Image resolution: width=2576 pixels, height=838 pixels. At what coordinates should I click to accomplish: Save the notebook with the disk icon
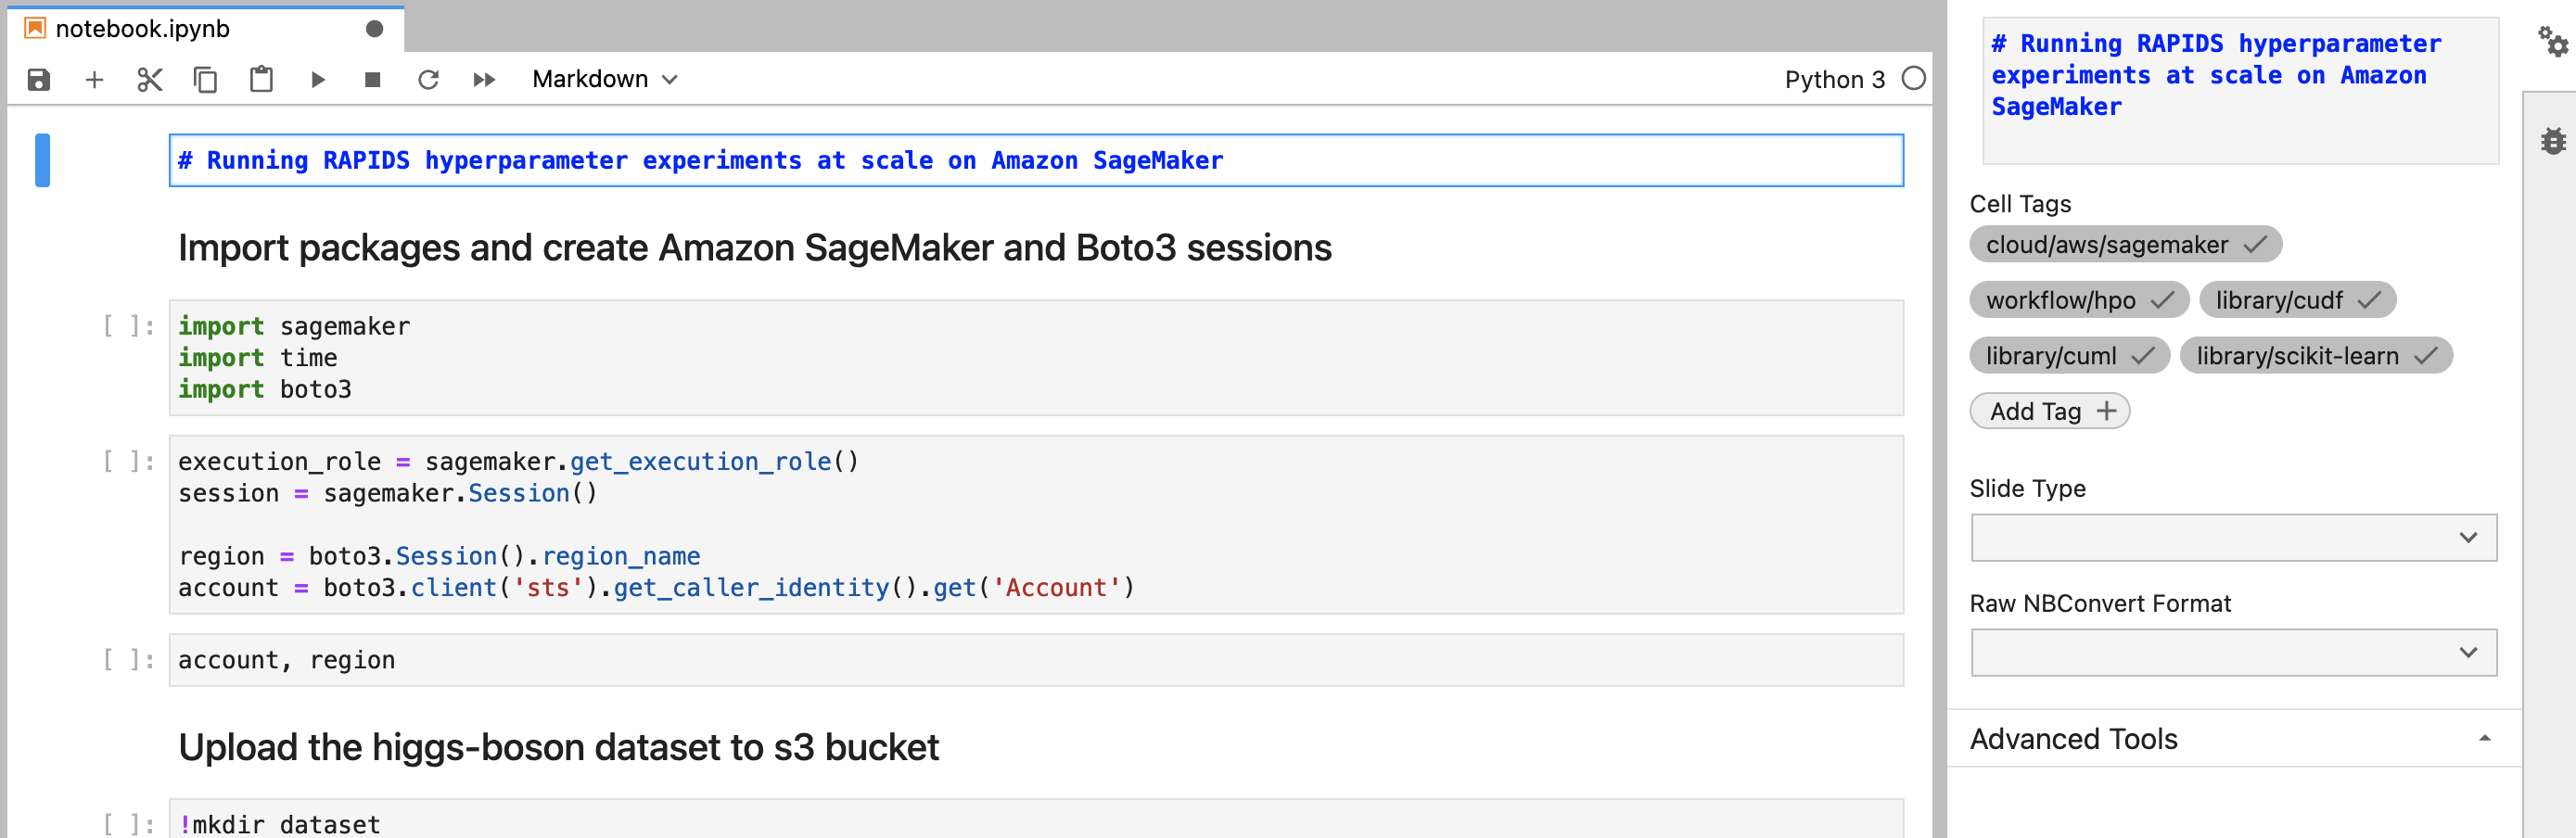click(x=39, y=80)
